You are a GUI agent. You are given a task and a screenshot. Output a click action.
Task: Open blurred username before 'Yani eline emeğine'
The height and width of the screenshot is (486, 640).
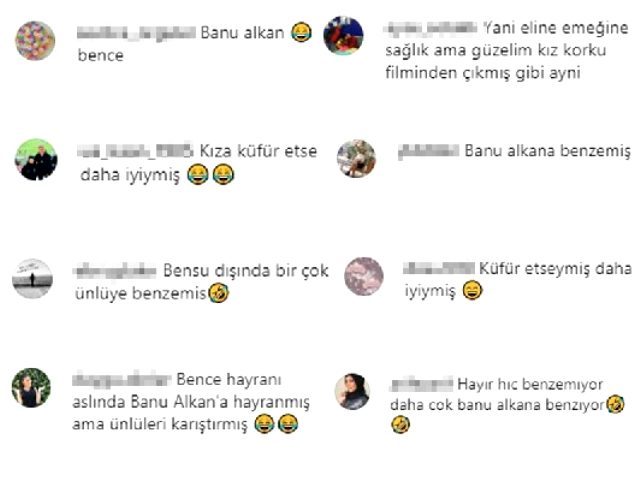pyautogui.click(x=432, y=28)
